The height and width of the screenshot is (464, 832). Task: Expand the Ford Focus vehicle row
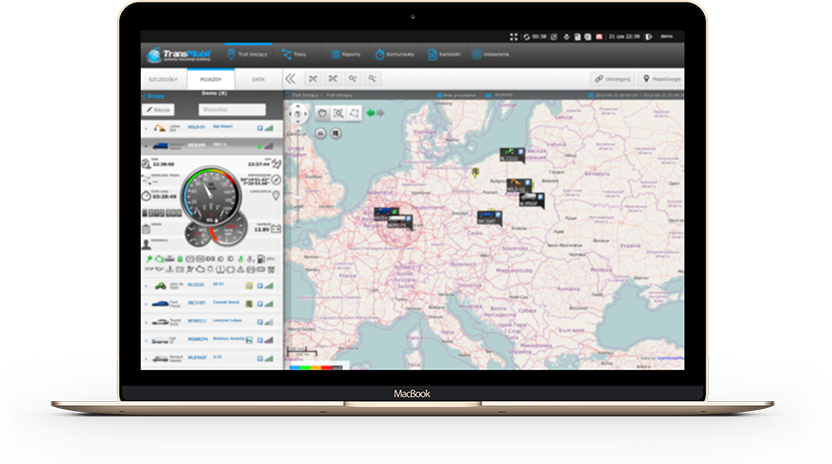[145, 303]
